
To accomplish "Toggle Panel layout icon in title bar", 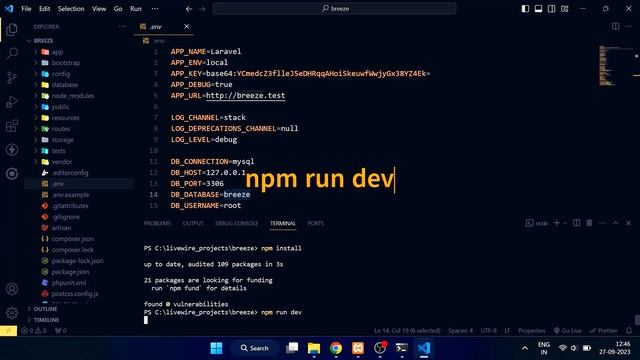I will click(x=538, y=9).
